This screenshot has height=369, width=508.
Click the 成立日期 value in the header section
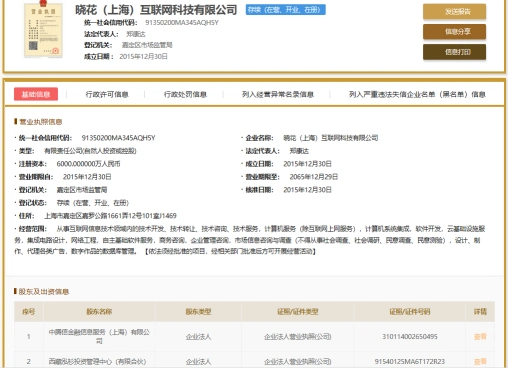tap(143, 57)
